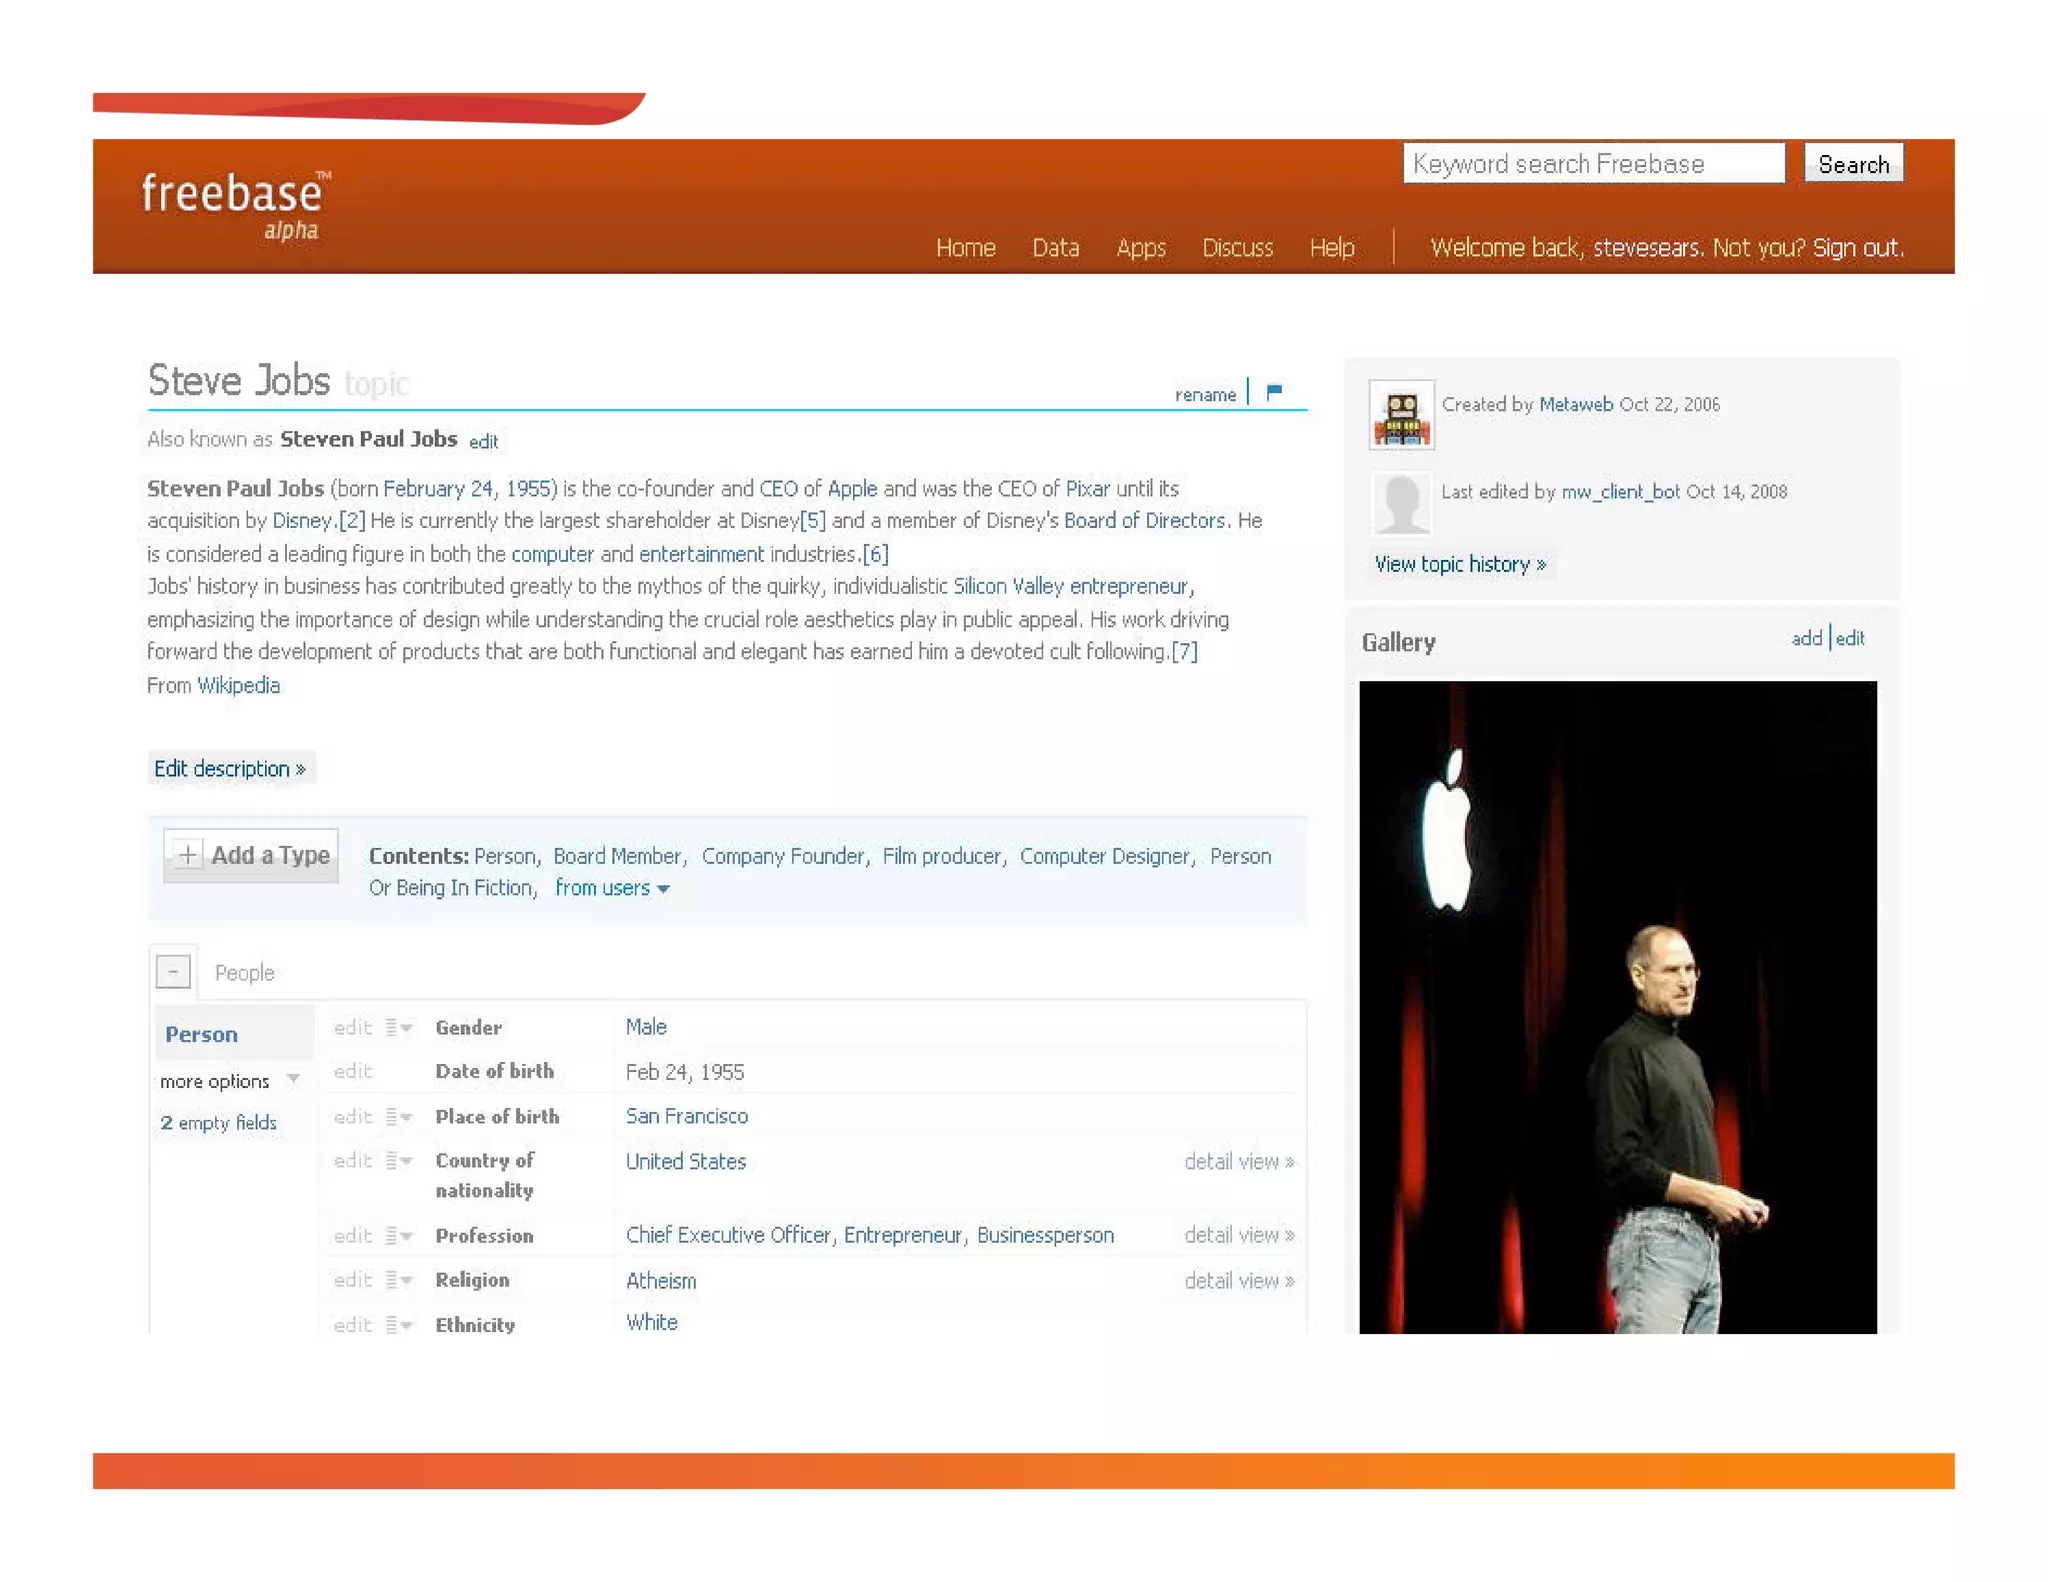Click the list menu icon beside Place of birth
Image resolution: width=2048 pixels, height=1582 pixels.
point(398,1117)
